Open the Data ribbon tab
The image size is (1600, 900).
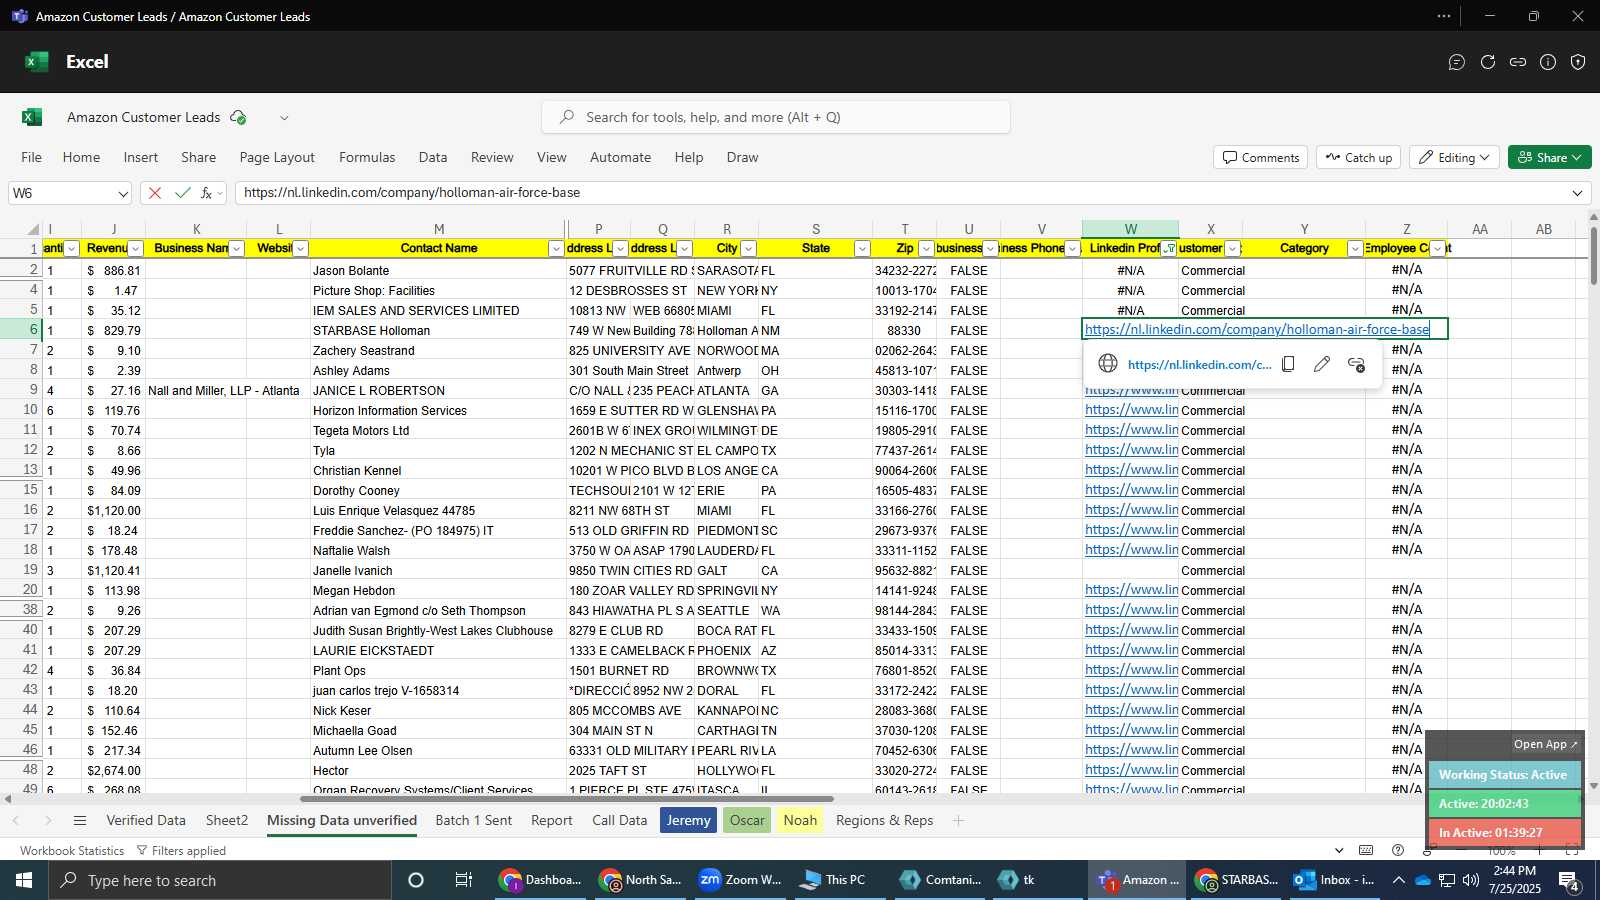coord(433,157)
